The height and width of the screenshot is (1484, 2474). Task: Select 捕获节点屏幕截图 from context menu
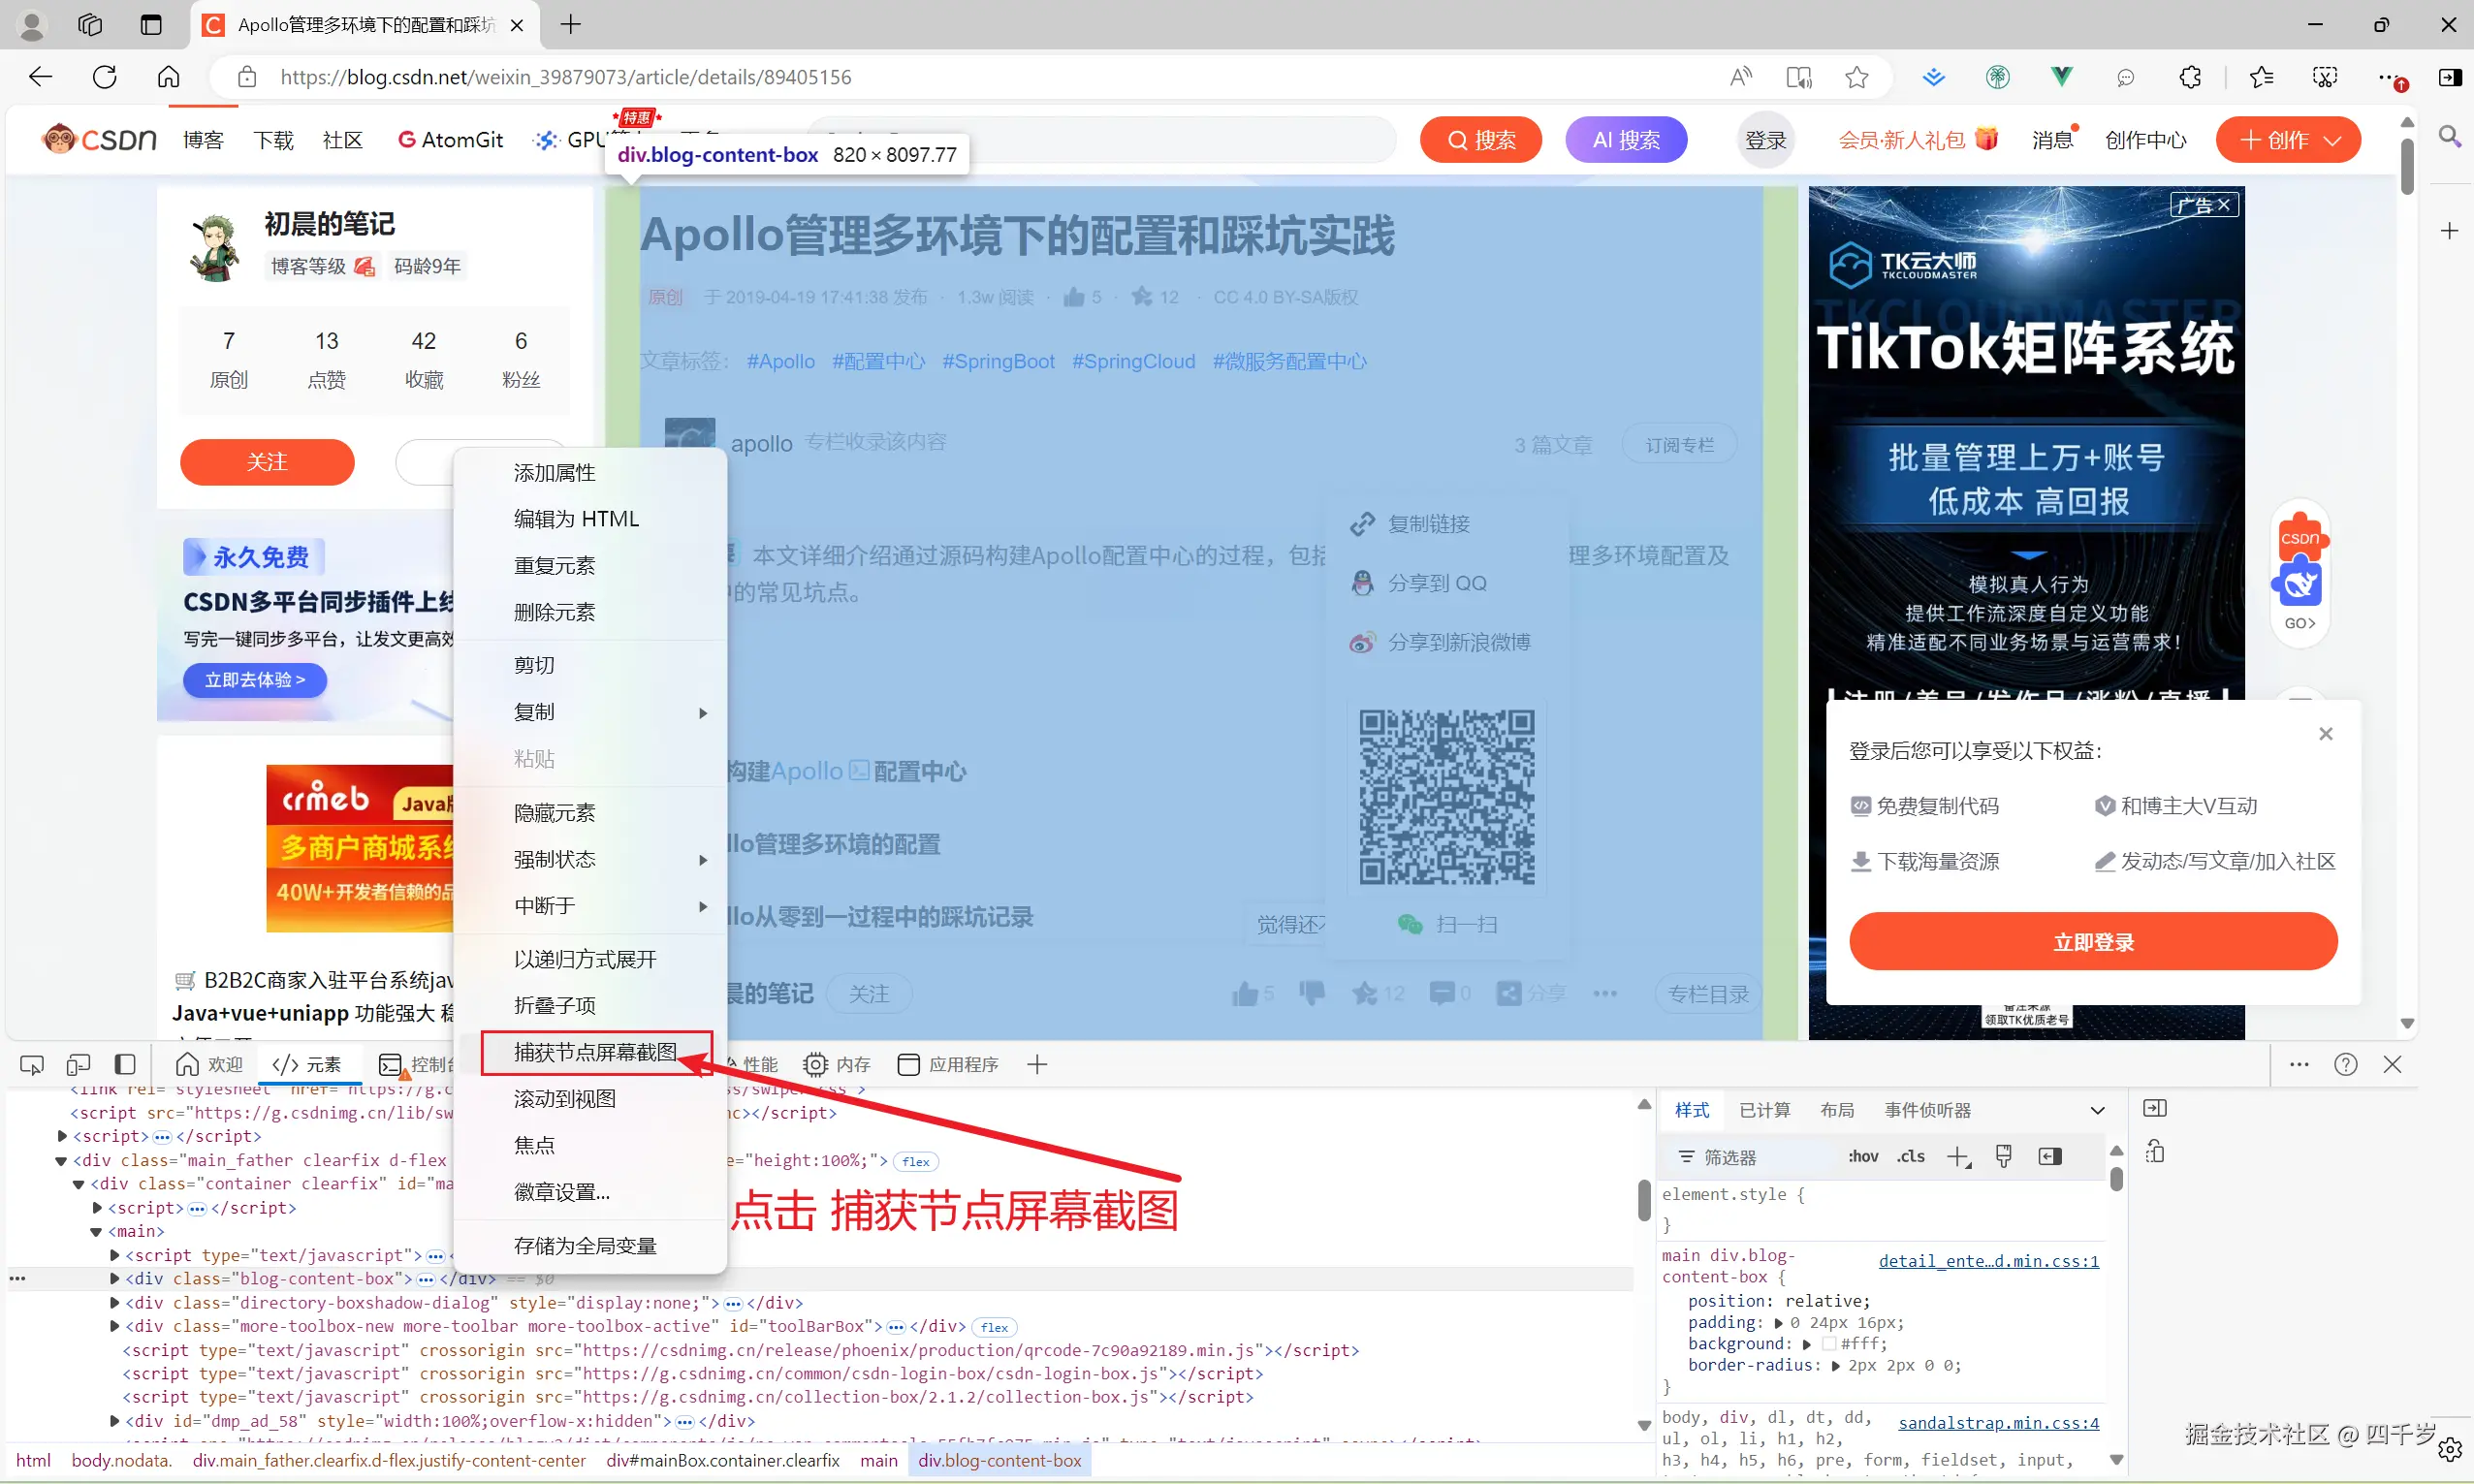[595, 1051]
